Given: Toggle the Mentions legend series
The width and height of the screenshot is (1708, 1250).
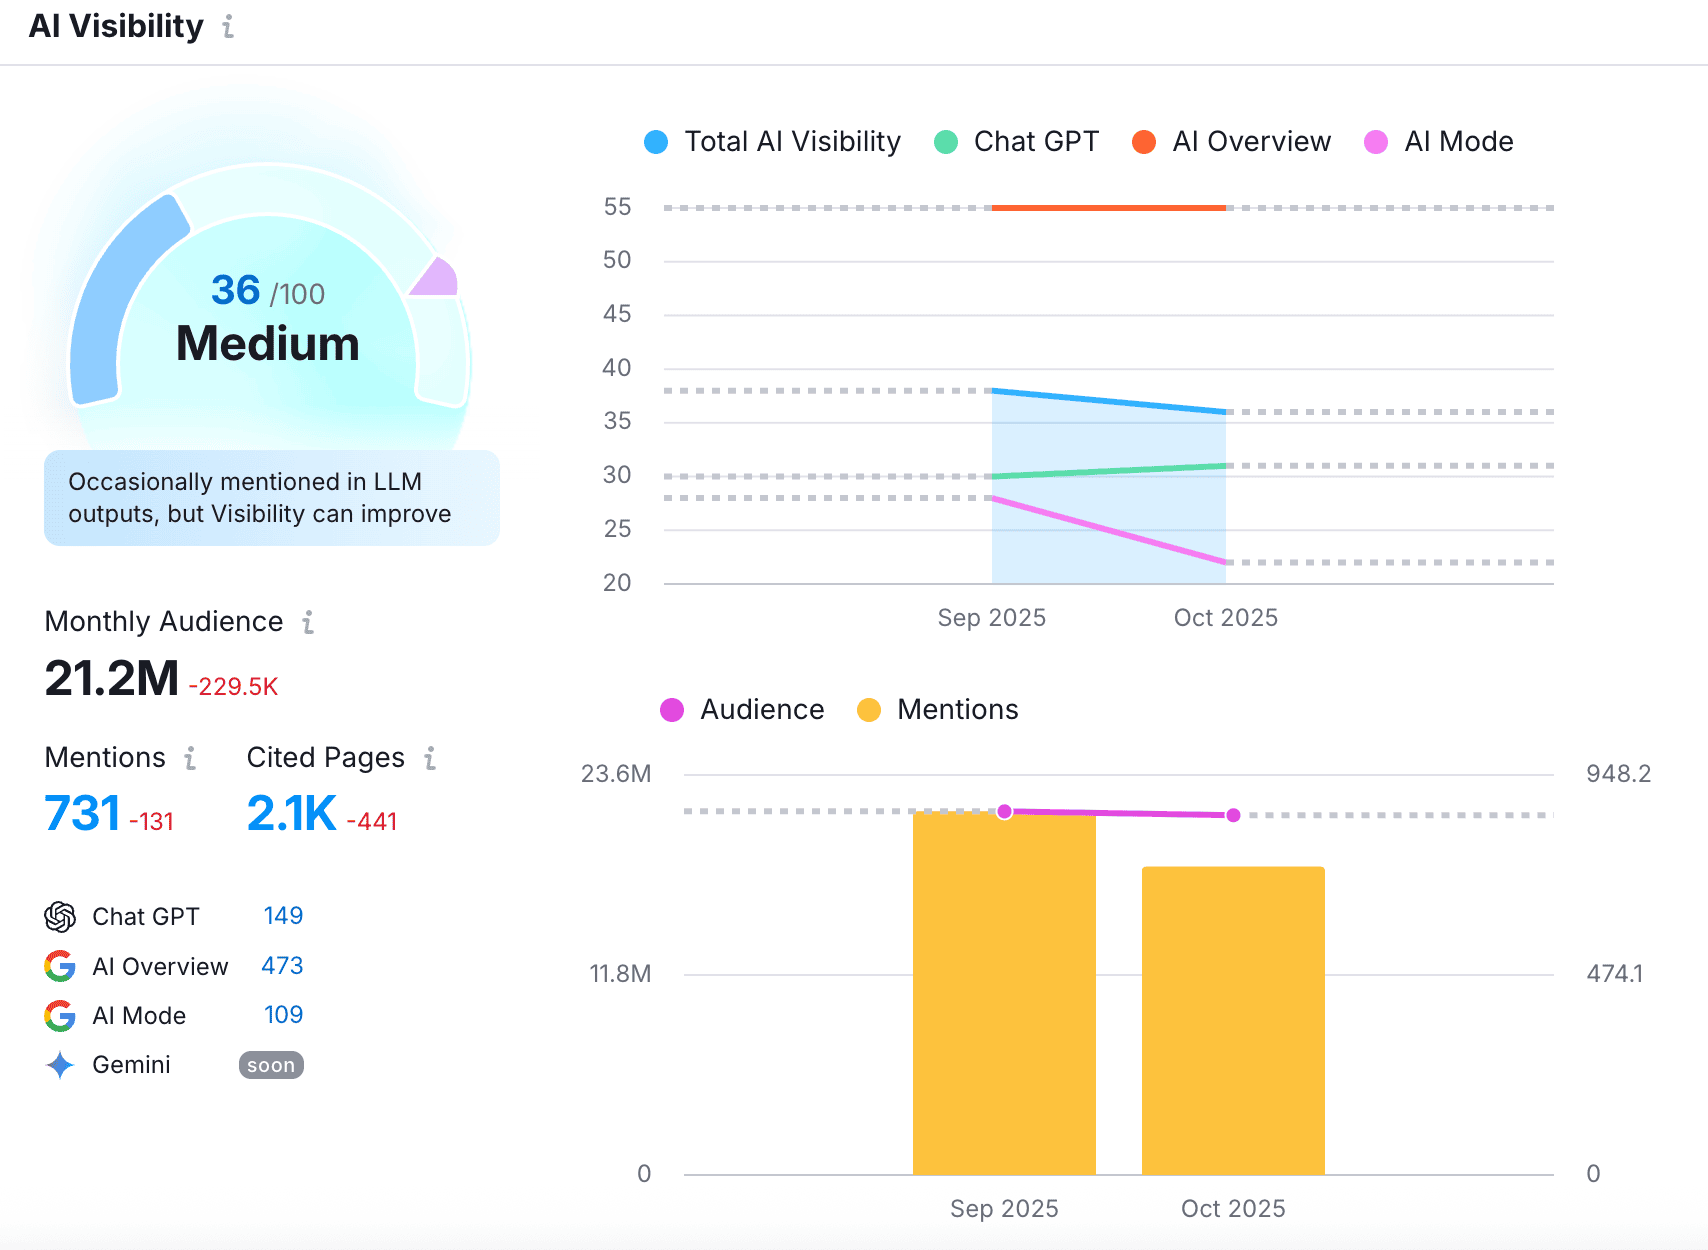Looking at the screenshot, I should [x=938, y=710].
